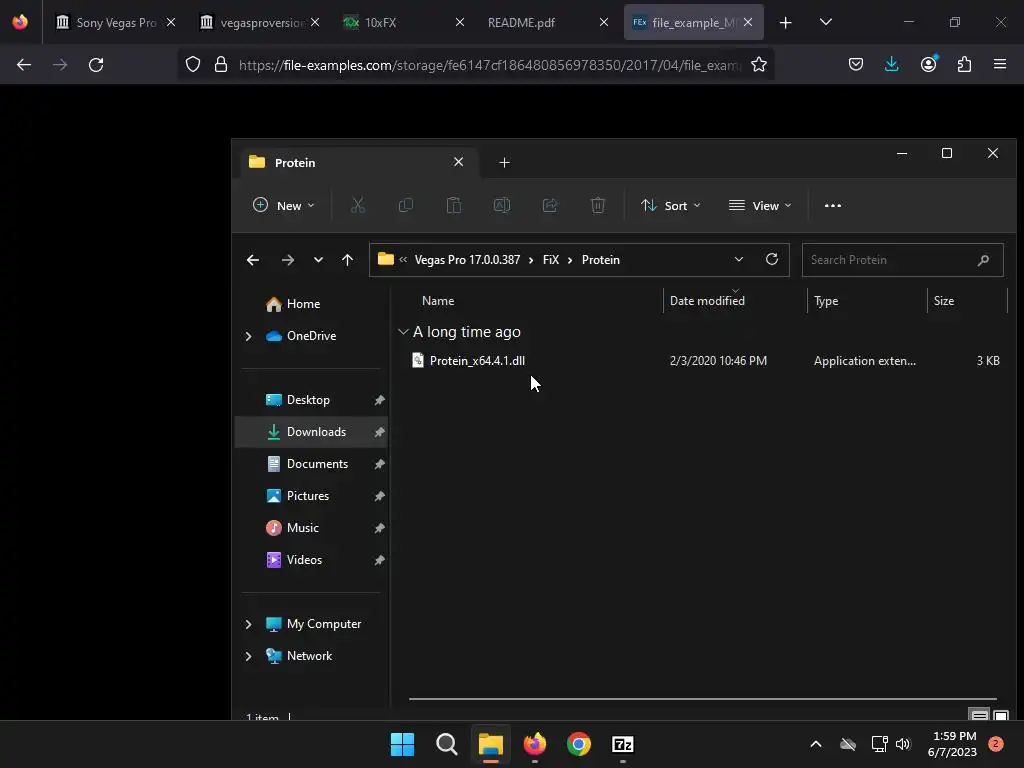
Task: Open Firefox extensions puzzle icon
Action: pos(964,64)
